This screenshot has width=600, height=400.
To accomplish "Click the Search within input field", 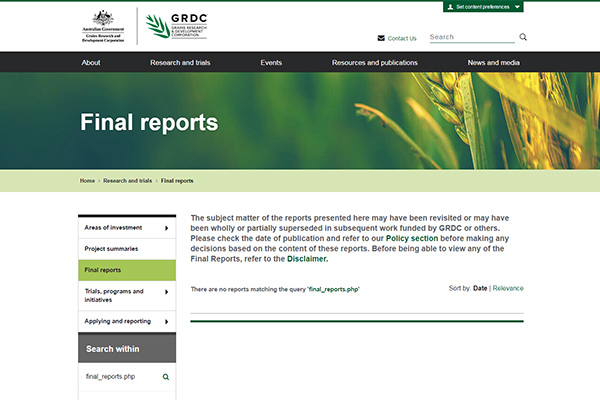I will tap(122, 377).
